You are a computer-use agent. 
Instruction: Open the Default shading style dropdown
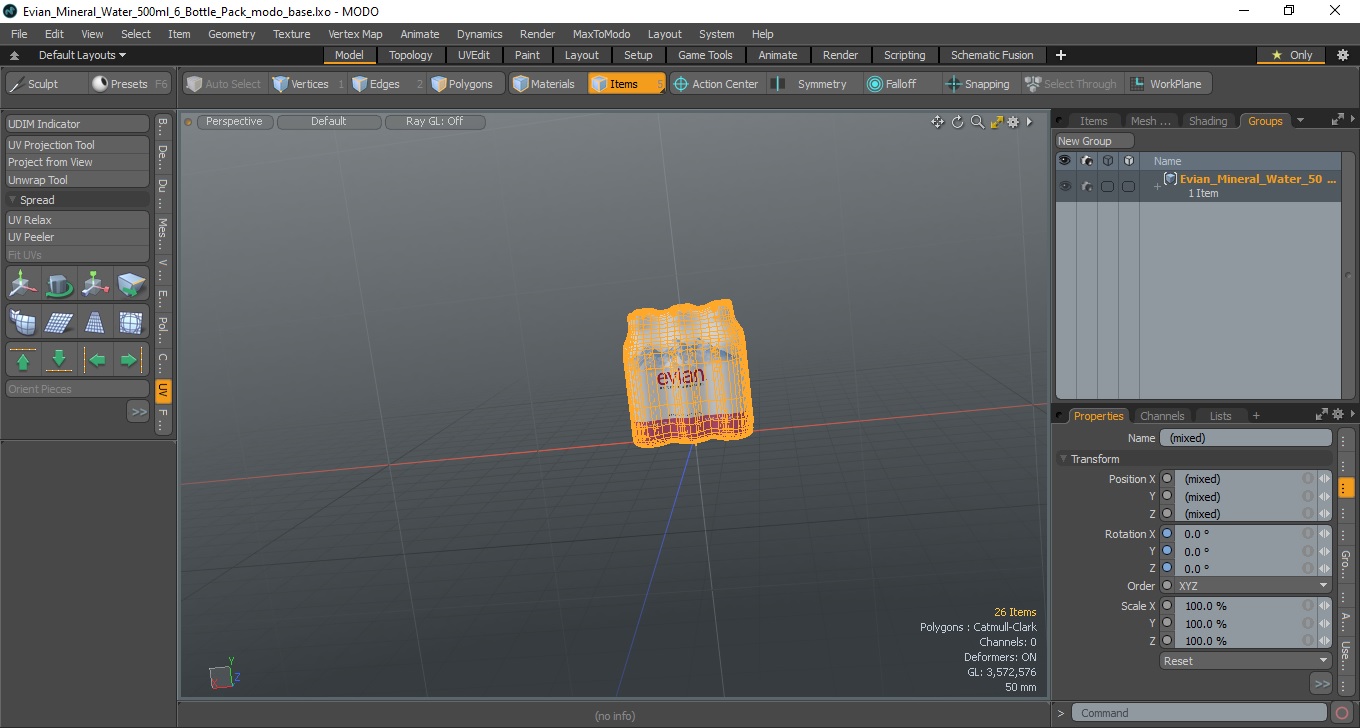point(328,122)
